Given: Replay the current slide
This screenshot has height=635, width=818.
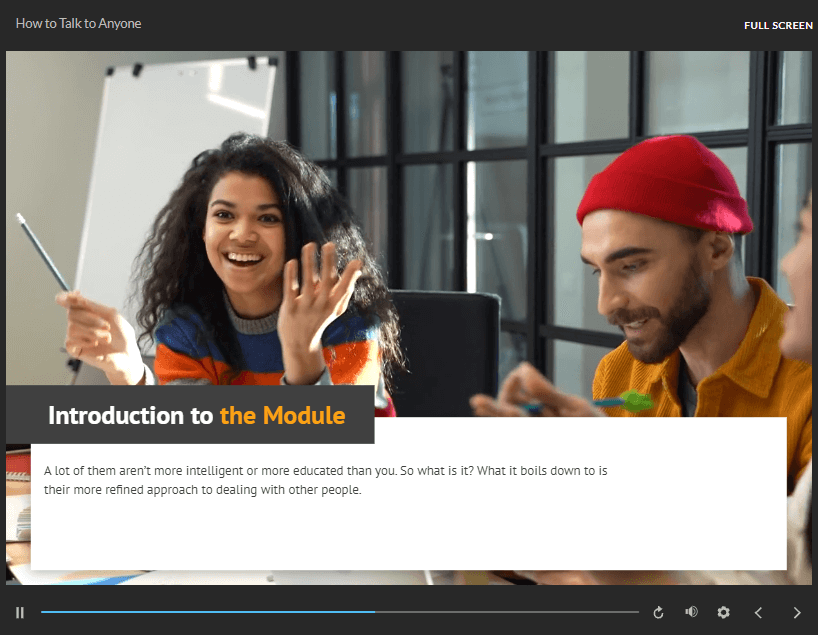Looking at the screenshot, I should pyautogui.click(x=658, y=612).
